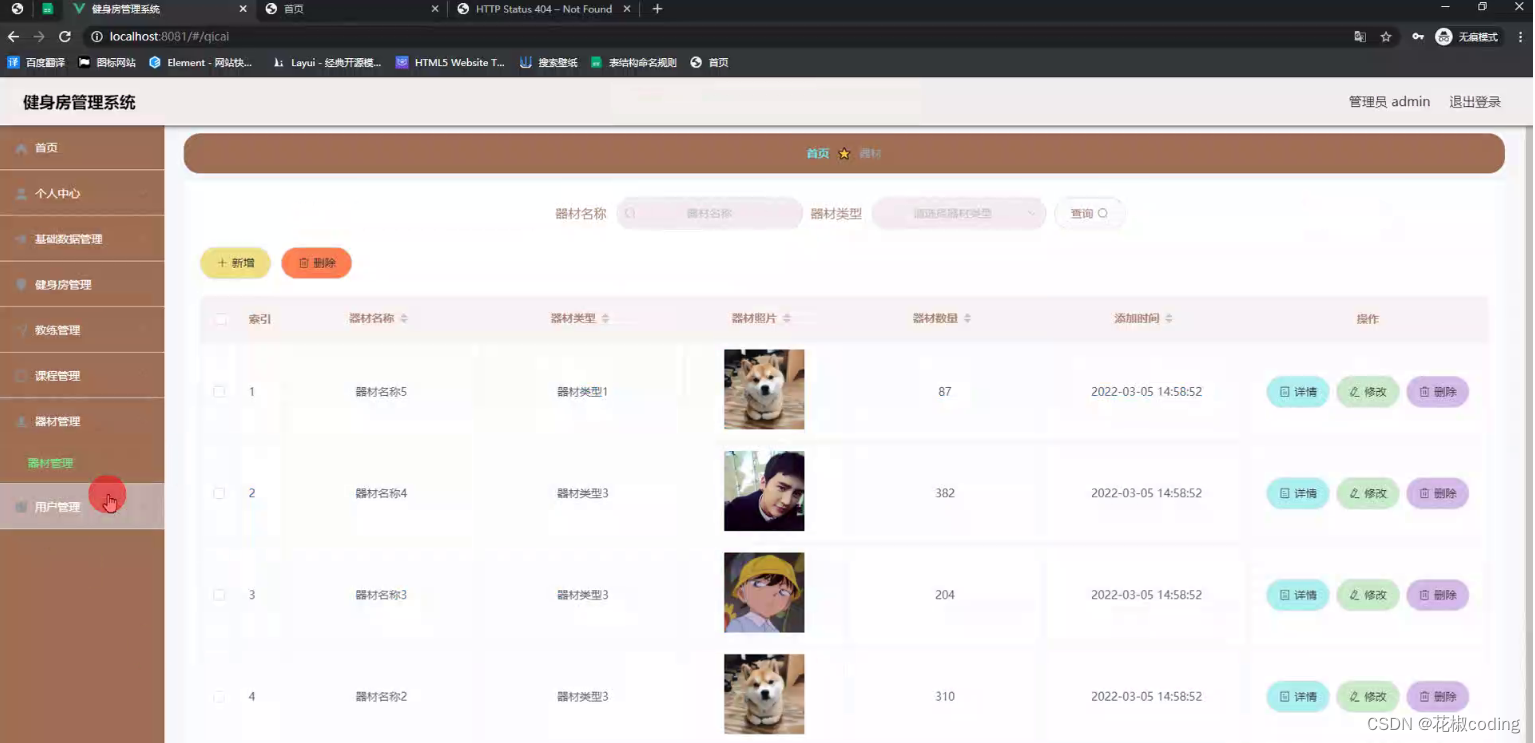This screenshot has height=743, width=1535.
Task: Click the 退出登录 logout link
Action: tap(1475, 101)
